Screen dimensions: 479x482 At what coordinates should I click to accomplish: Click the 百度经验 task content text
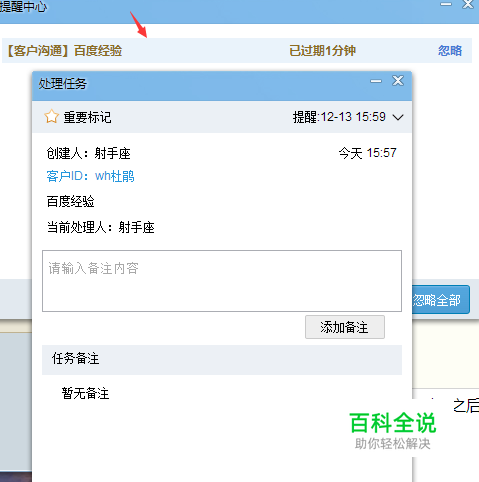coord(71,201)
